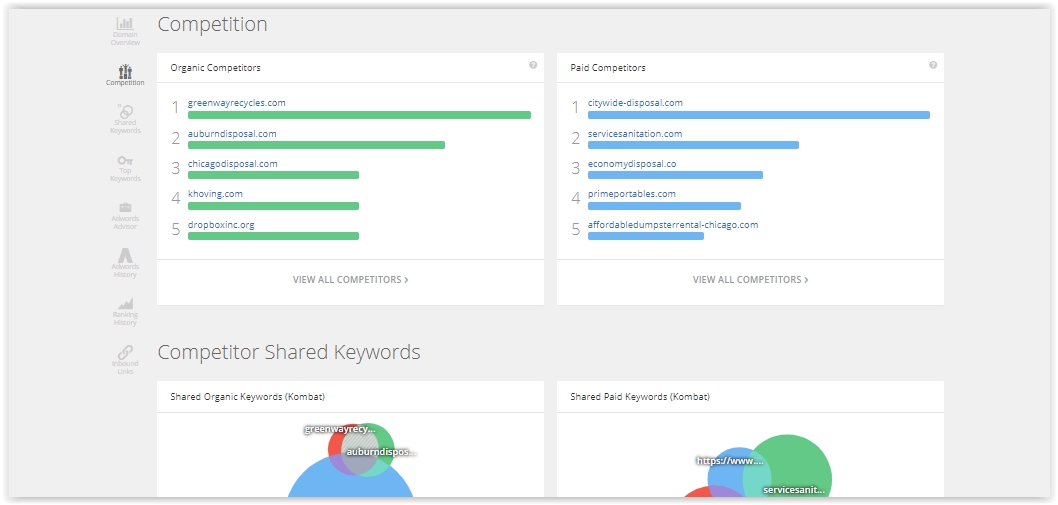Open khoving.com competitor link
Image resolution: width=1058 pixels, height=505 pixels.
[215, 194]
